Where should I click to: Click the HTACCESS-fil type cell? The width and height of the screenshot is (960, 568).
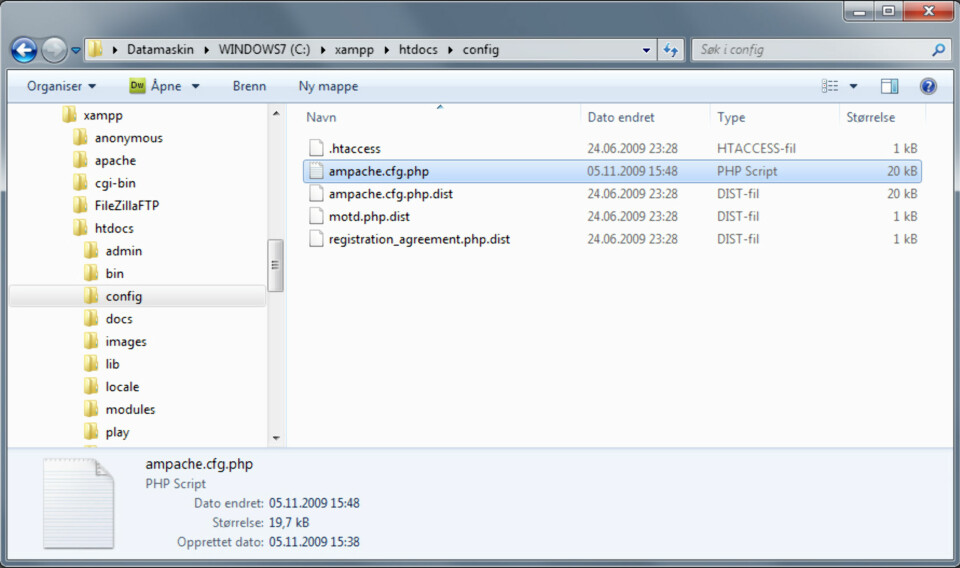[756, 148]
